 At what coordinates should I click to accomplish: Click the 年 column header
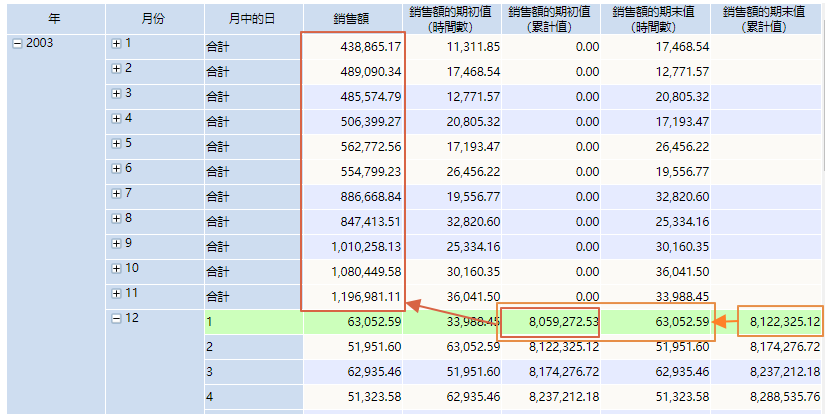pyautogui.click(x=54, y=19)
